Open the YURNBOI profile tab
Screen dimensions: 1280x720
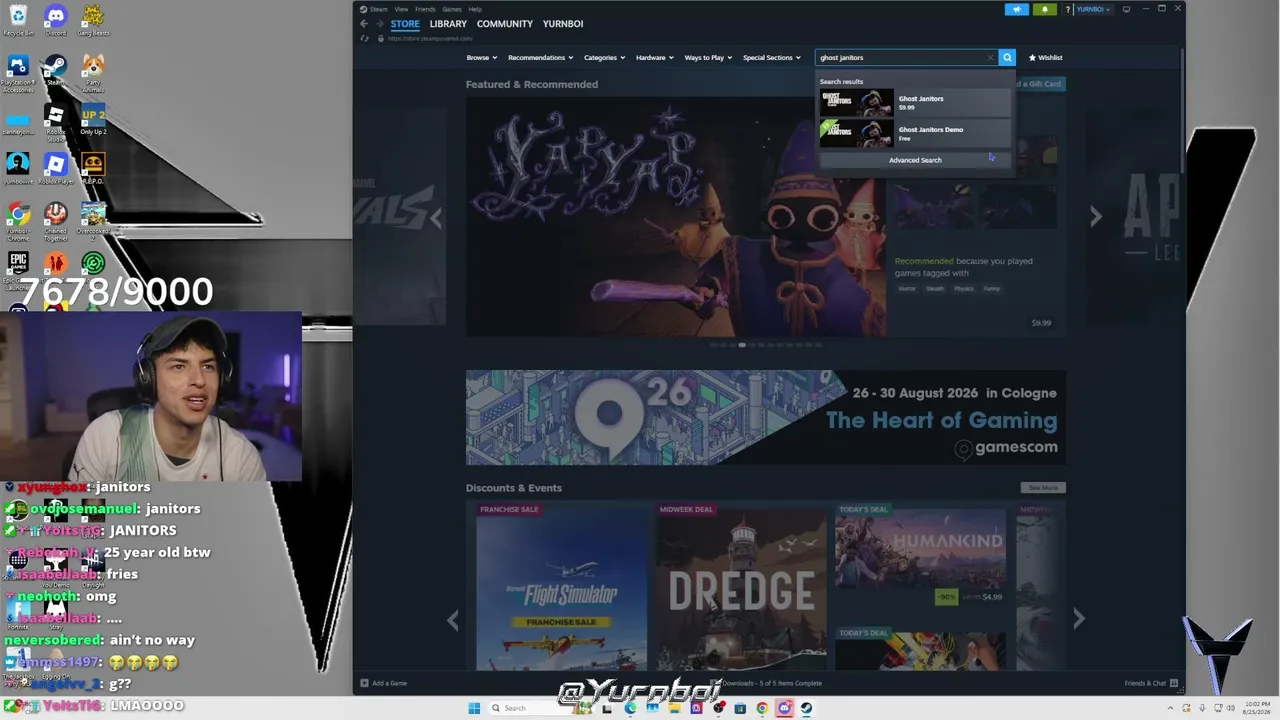pyautogui.click(x=563, y=24)
